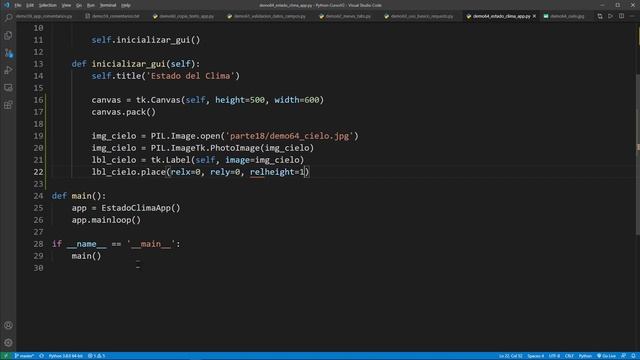
Task: Click the Split Editor icon
Action: pyautogui.click(x=621, y=16)
